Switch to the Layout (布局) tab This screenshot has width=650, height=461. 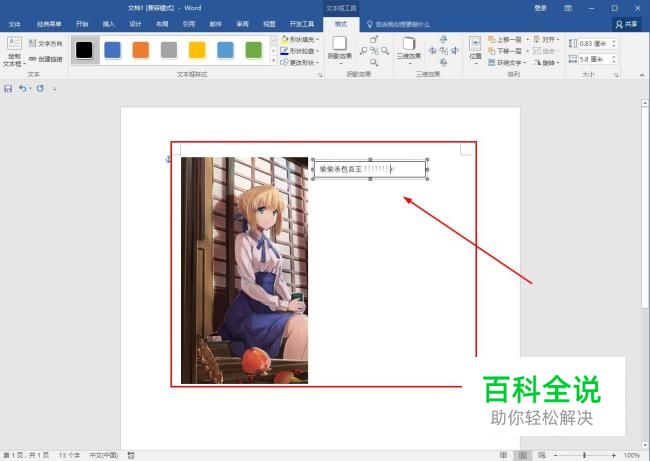pos(162,24)
